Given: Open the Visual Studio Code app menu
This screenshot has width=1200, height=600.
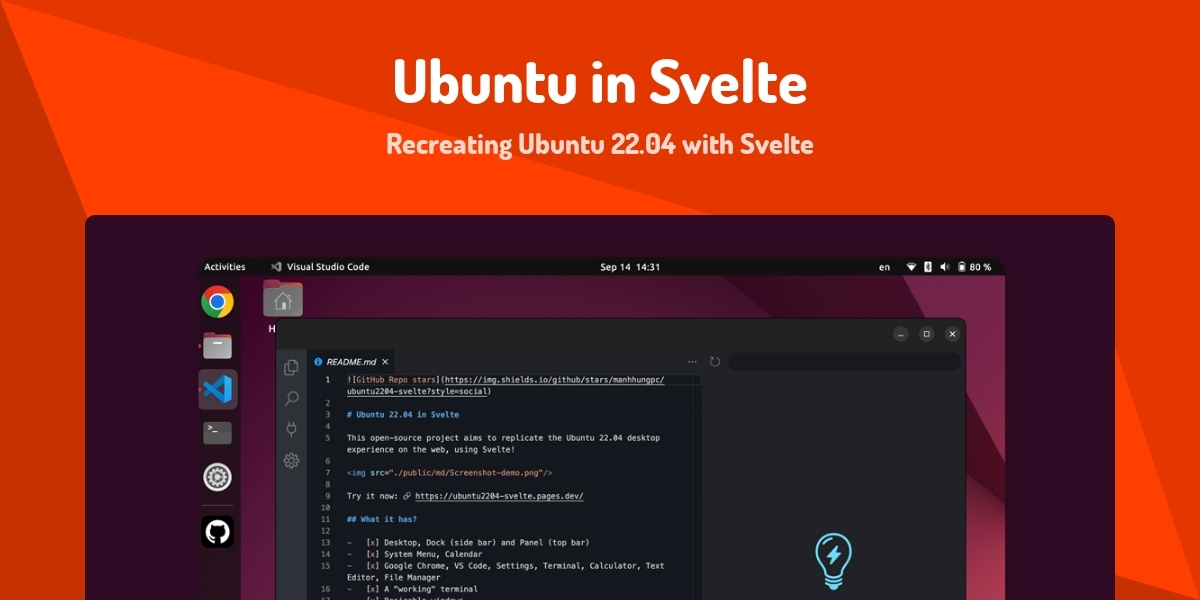Looking at the screenshot, I should pos(320,267).
